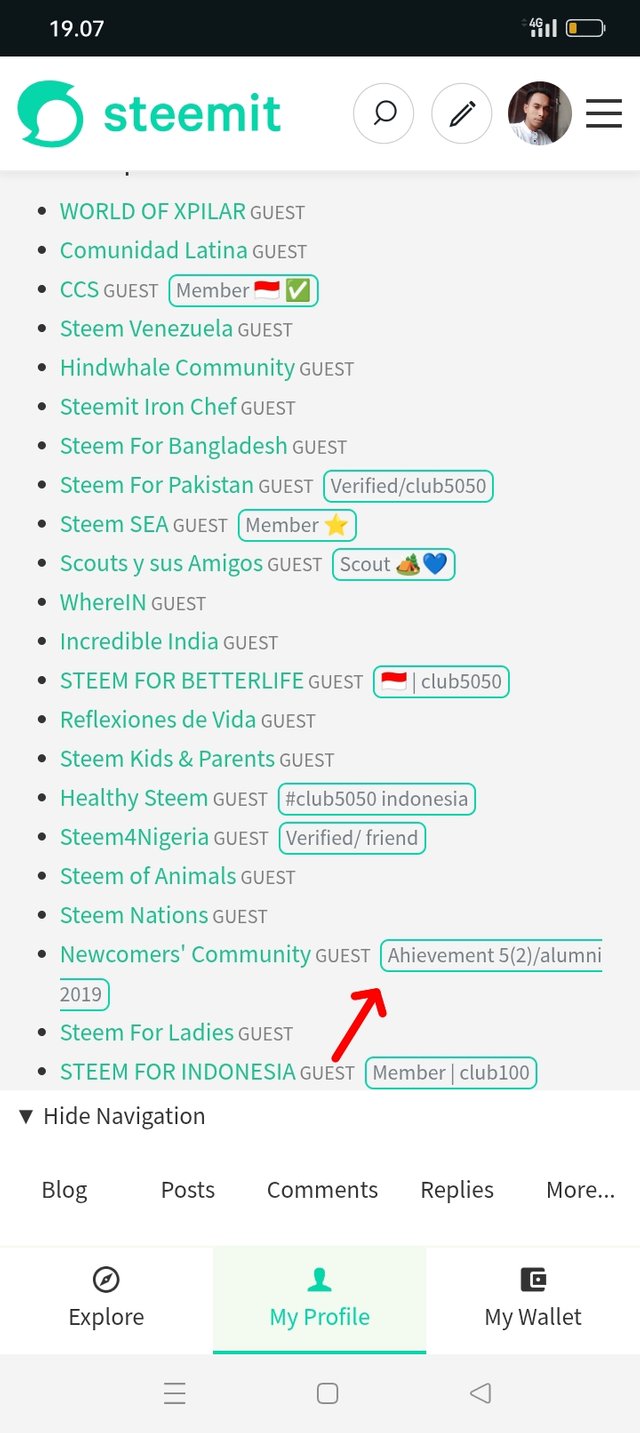Tap the Android home square icon
Viewport: 640px width, 1433px height.
point(327,1393)
